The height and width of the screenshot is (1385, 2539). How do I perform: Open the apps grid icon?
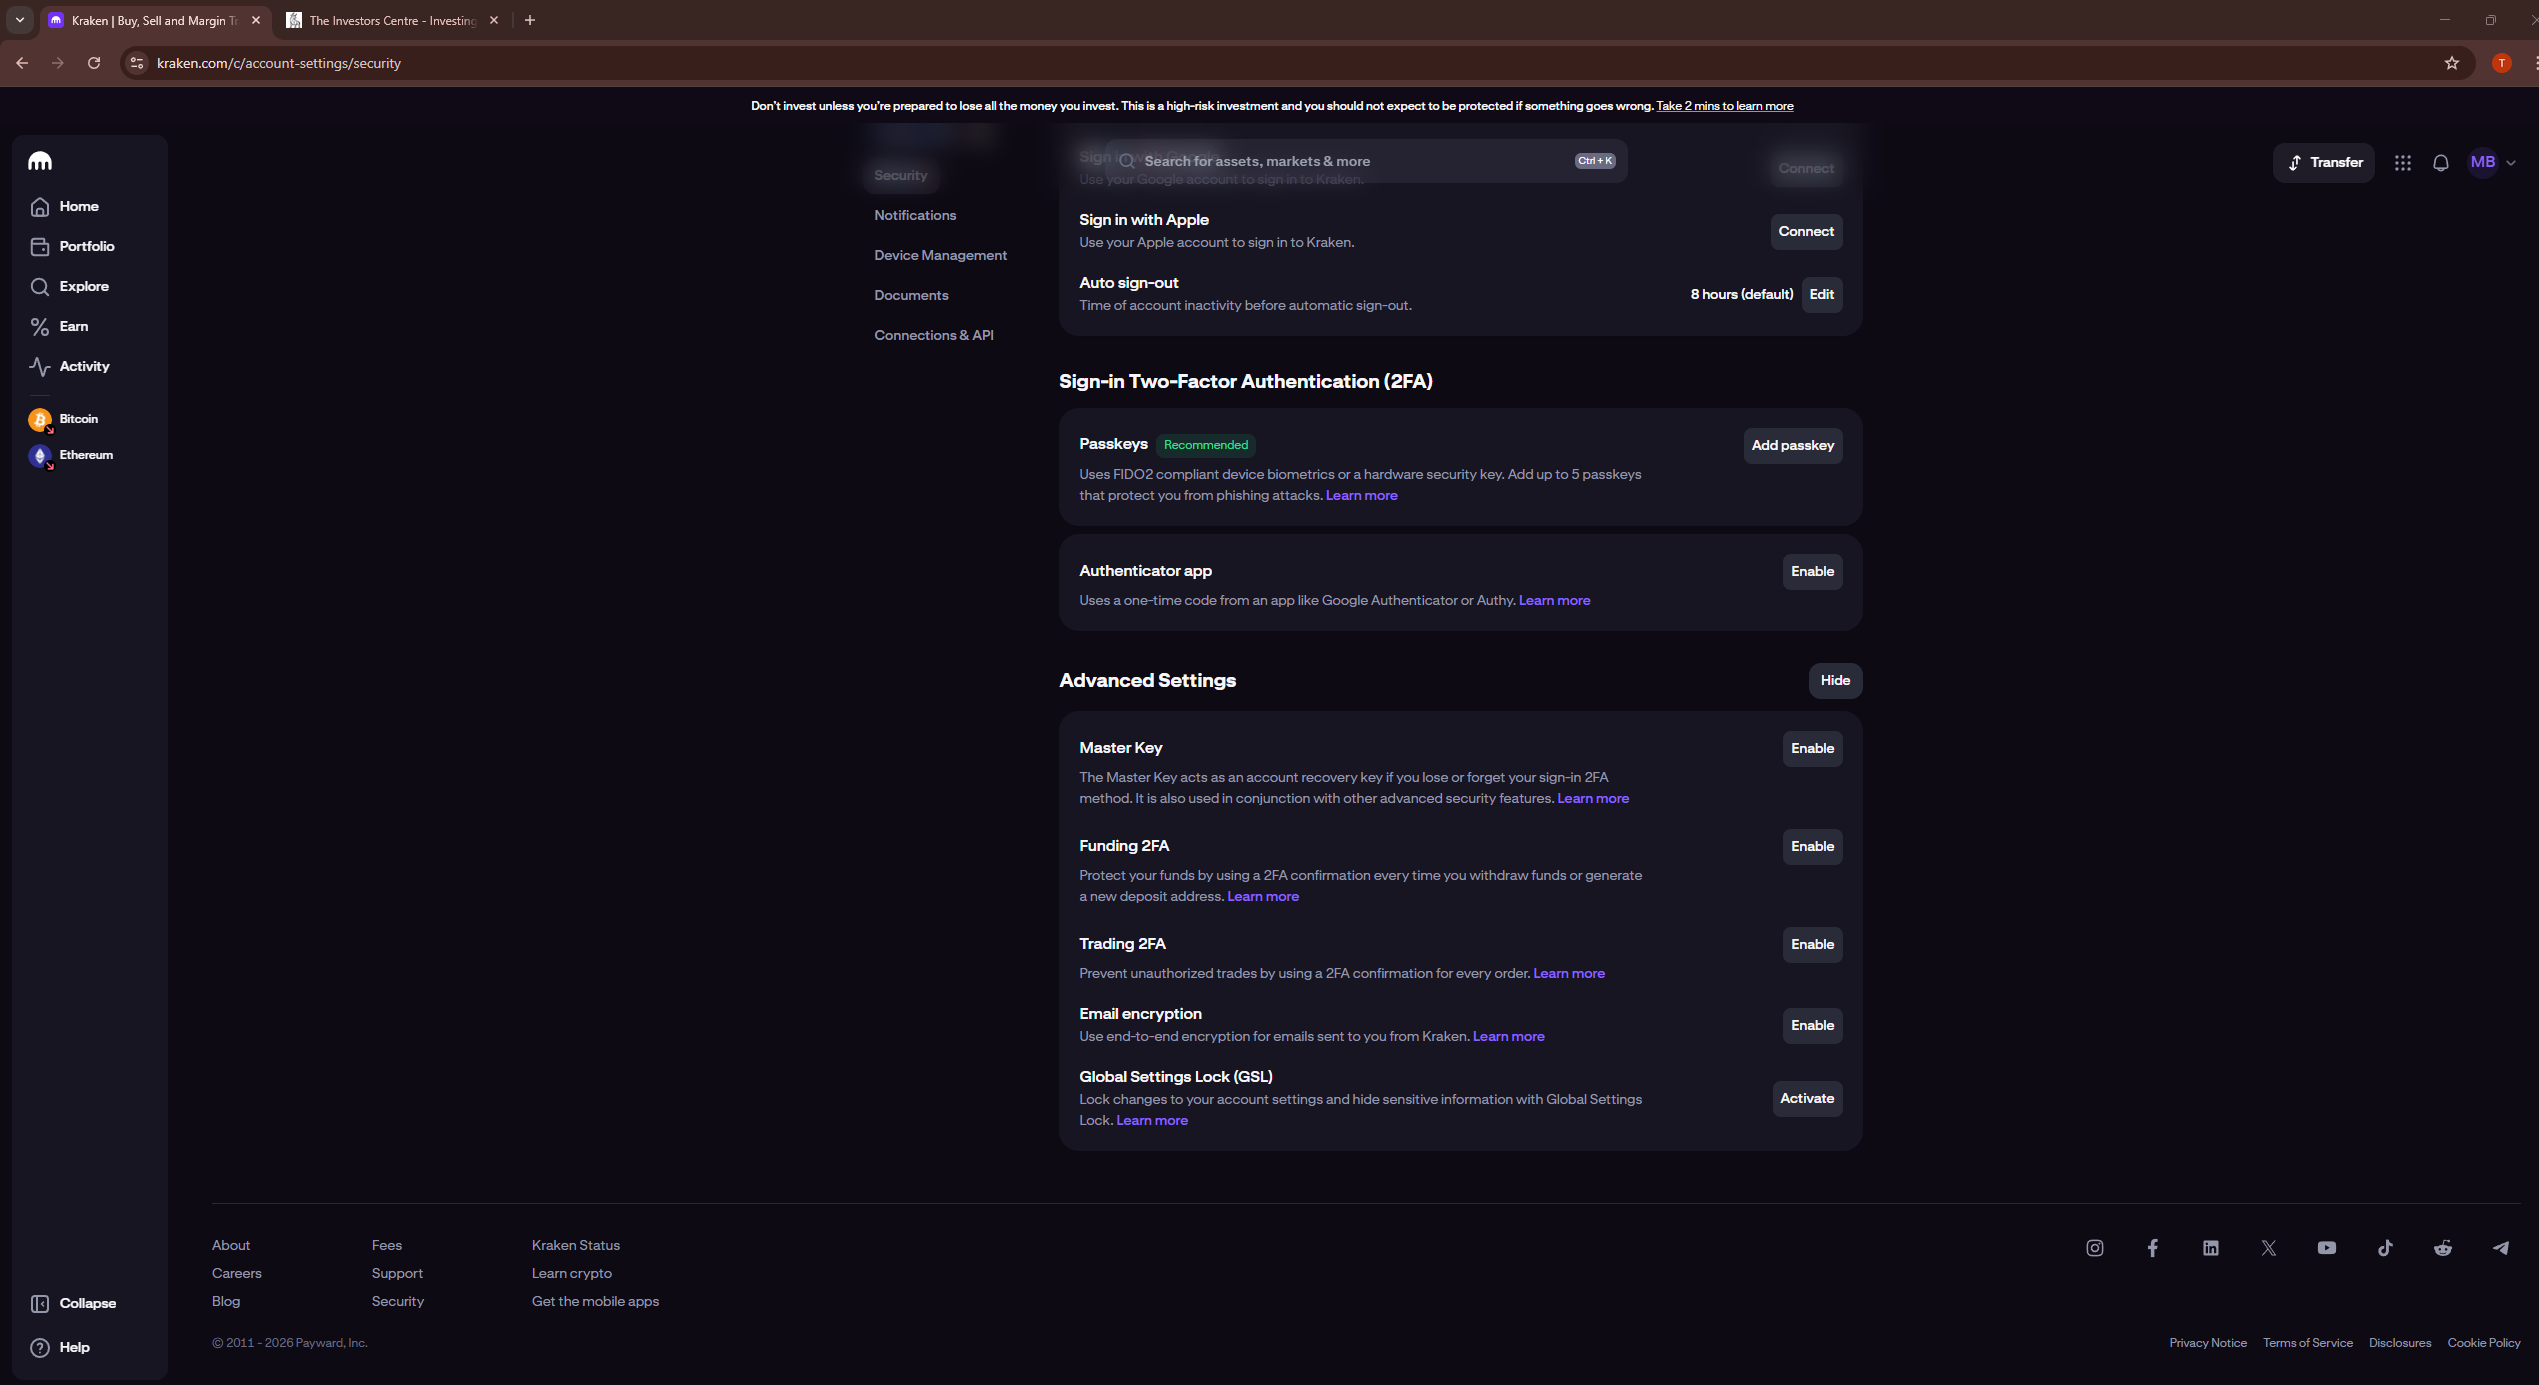click(x=2403, y=163)
